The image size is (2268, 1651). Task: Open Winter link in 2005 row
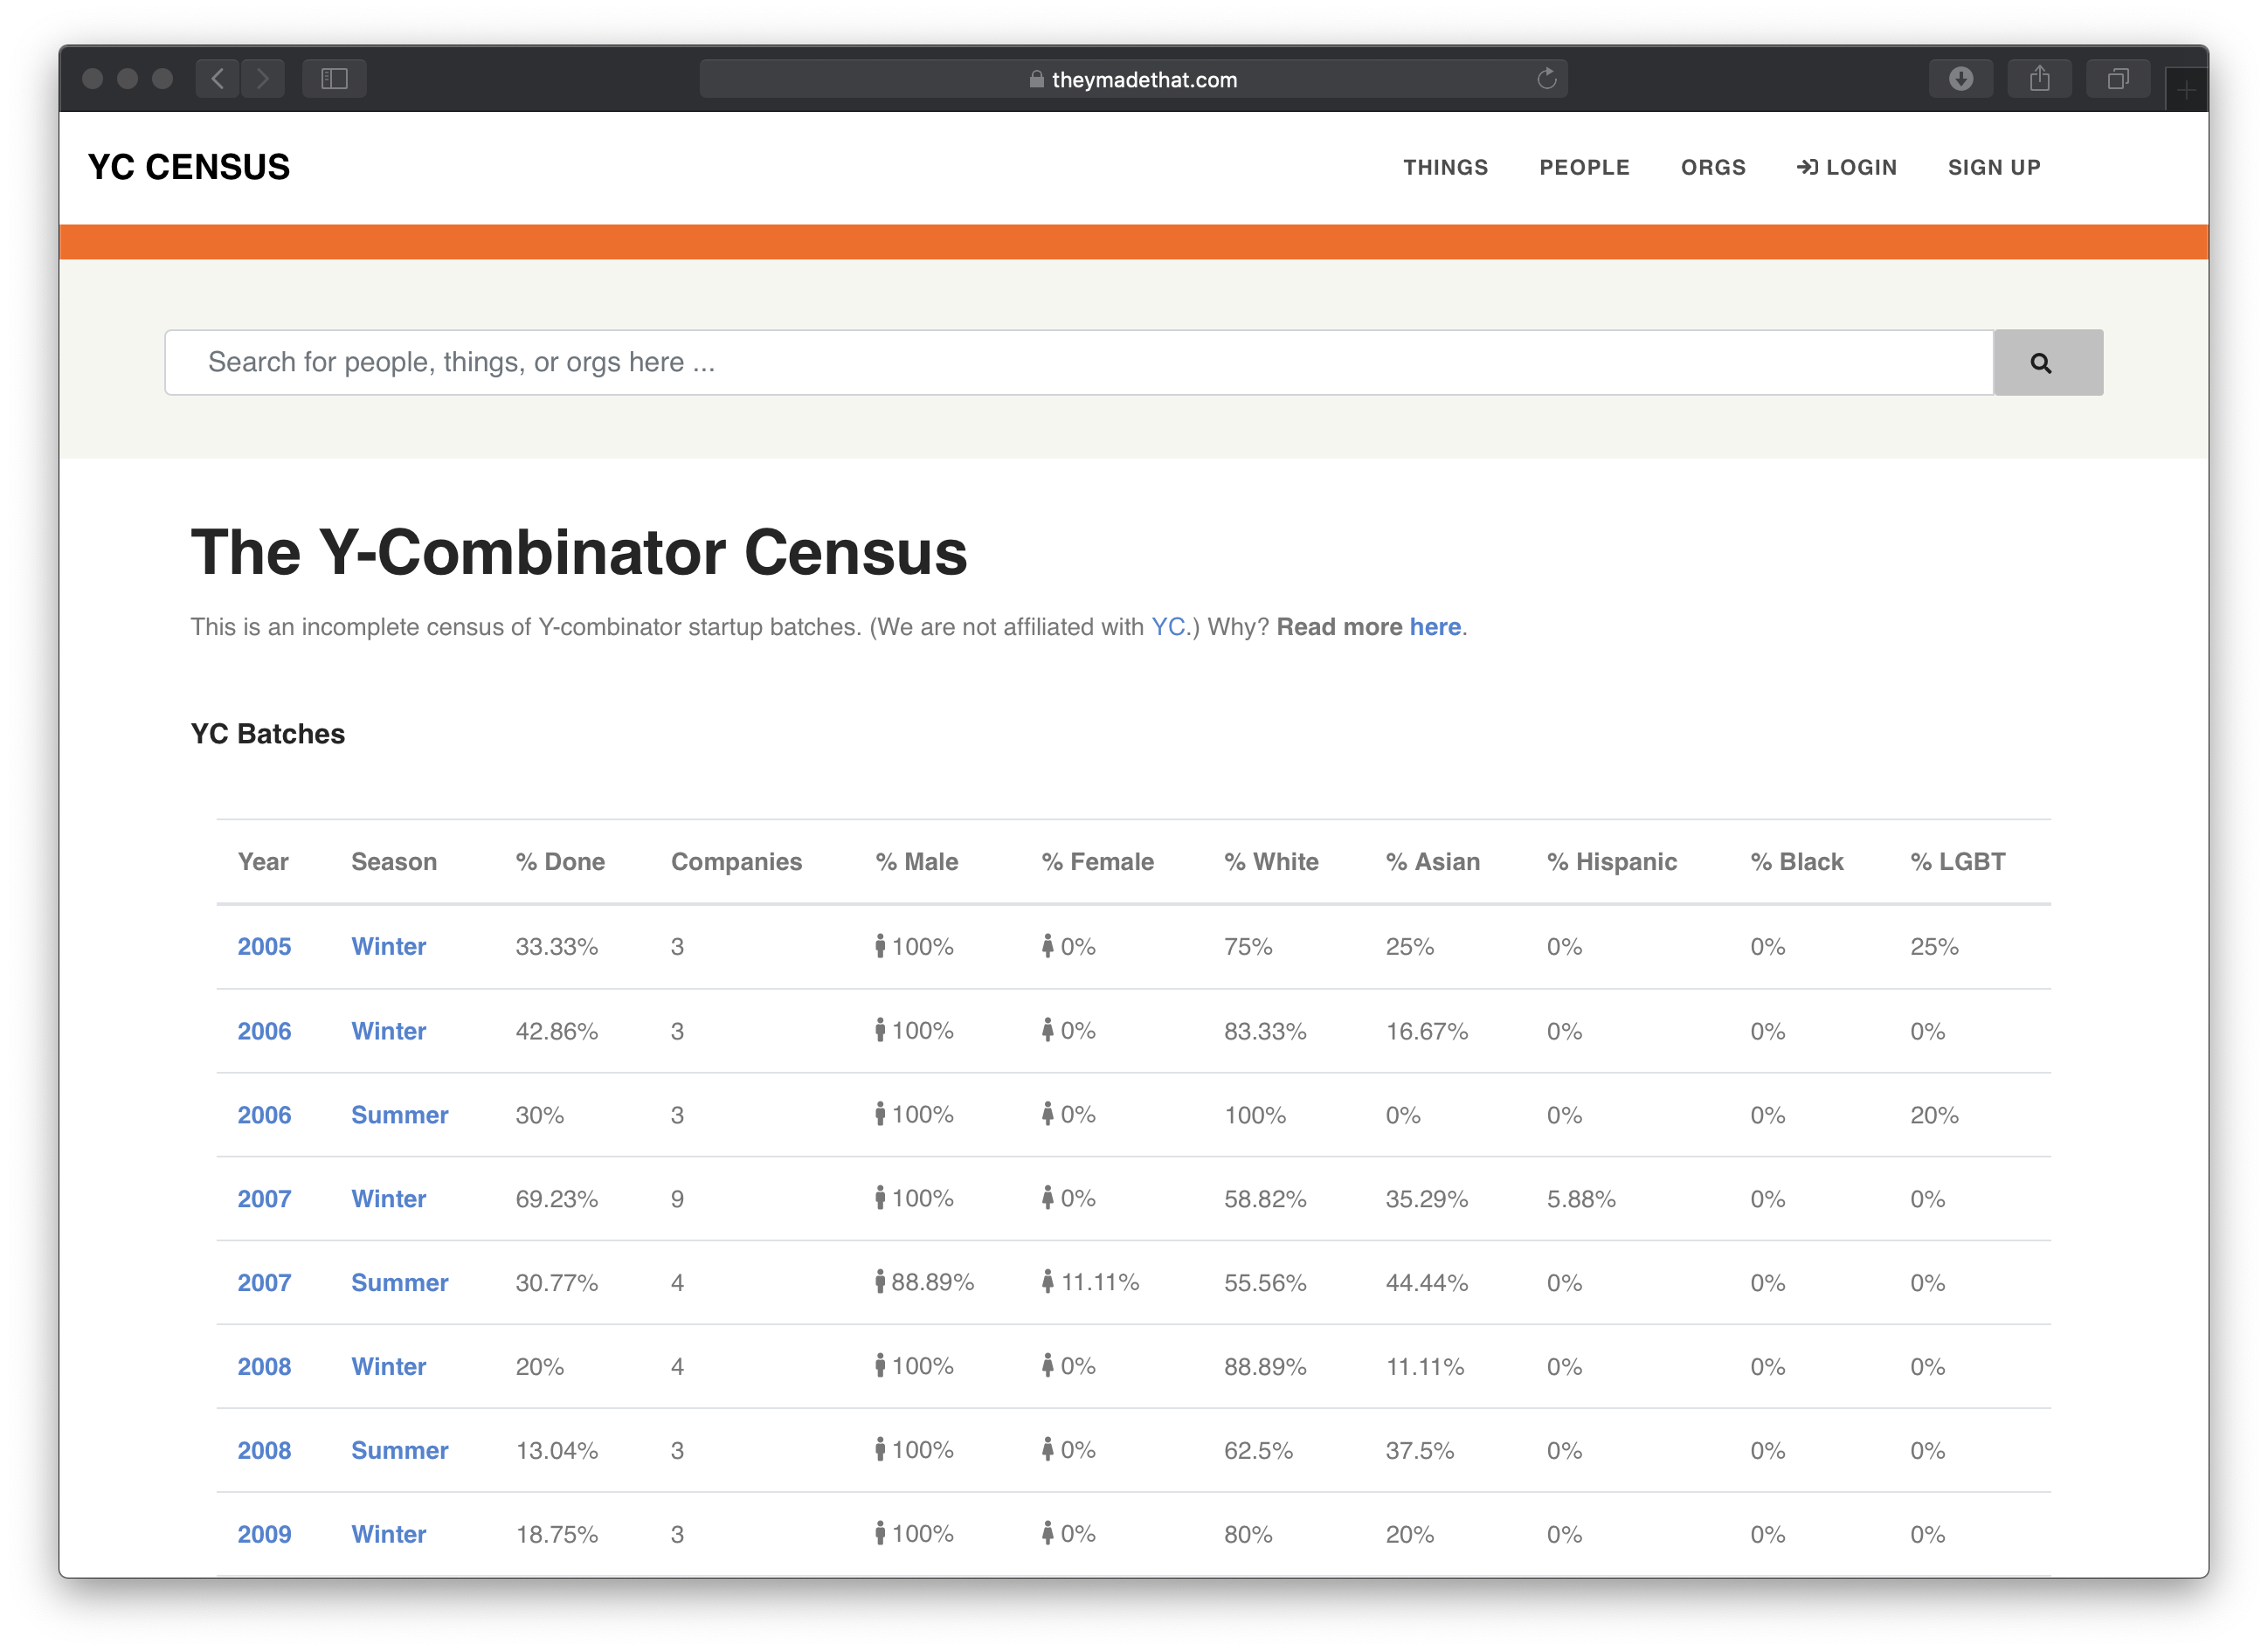(388, 947)
